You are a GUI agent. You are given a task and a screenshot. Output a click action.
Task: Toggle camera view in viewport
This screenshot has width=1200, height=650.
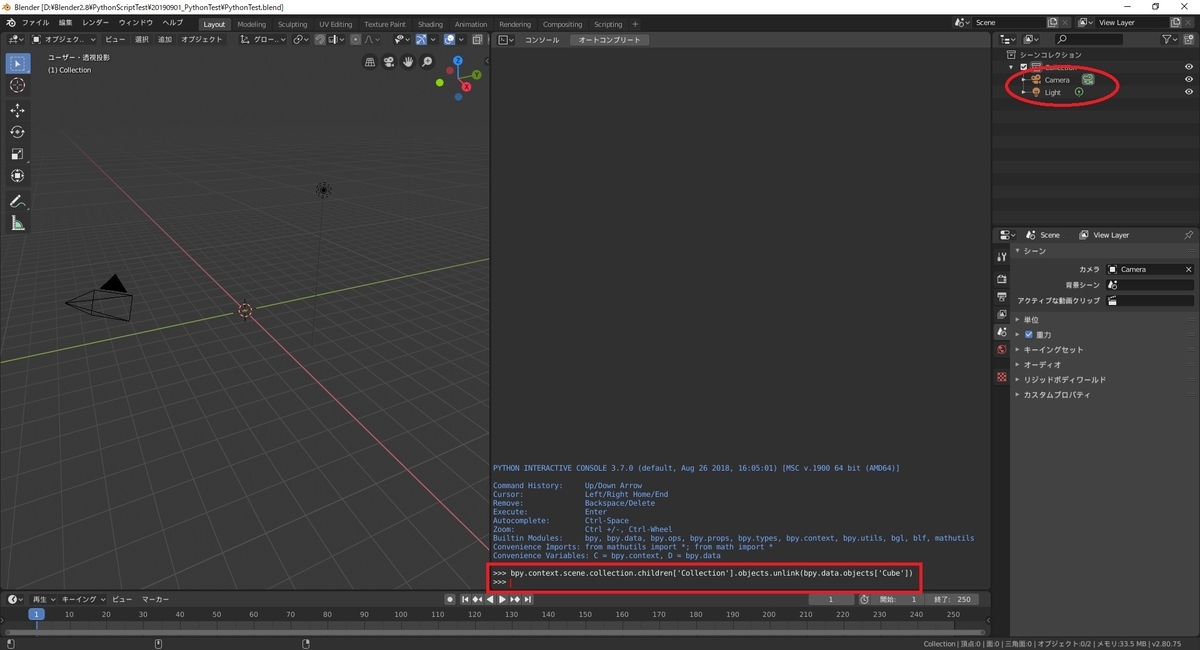click(x=389, y=62)
